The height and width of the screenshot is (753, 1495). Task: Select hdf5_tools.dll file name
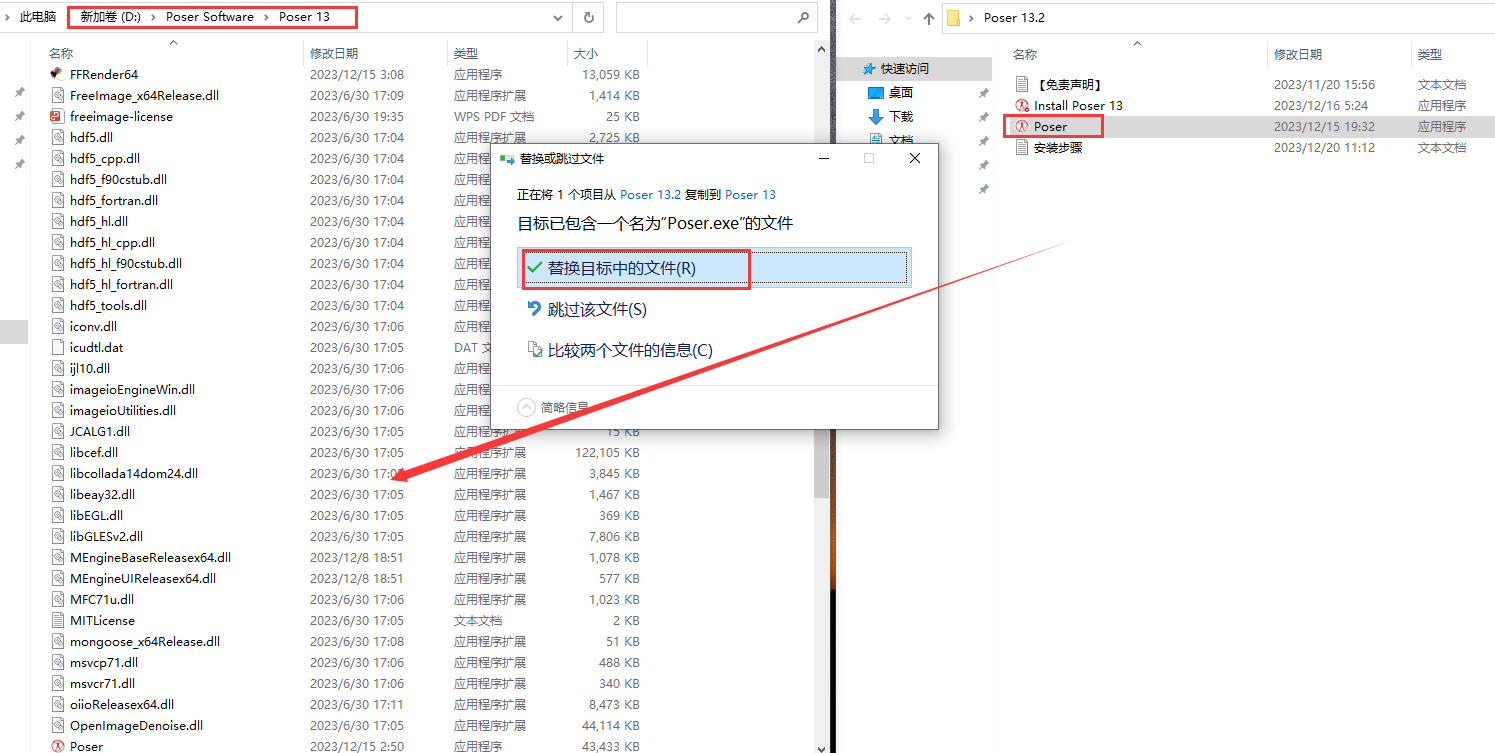109,305
